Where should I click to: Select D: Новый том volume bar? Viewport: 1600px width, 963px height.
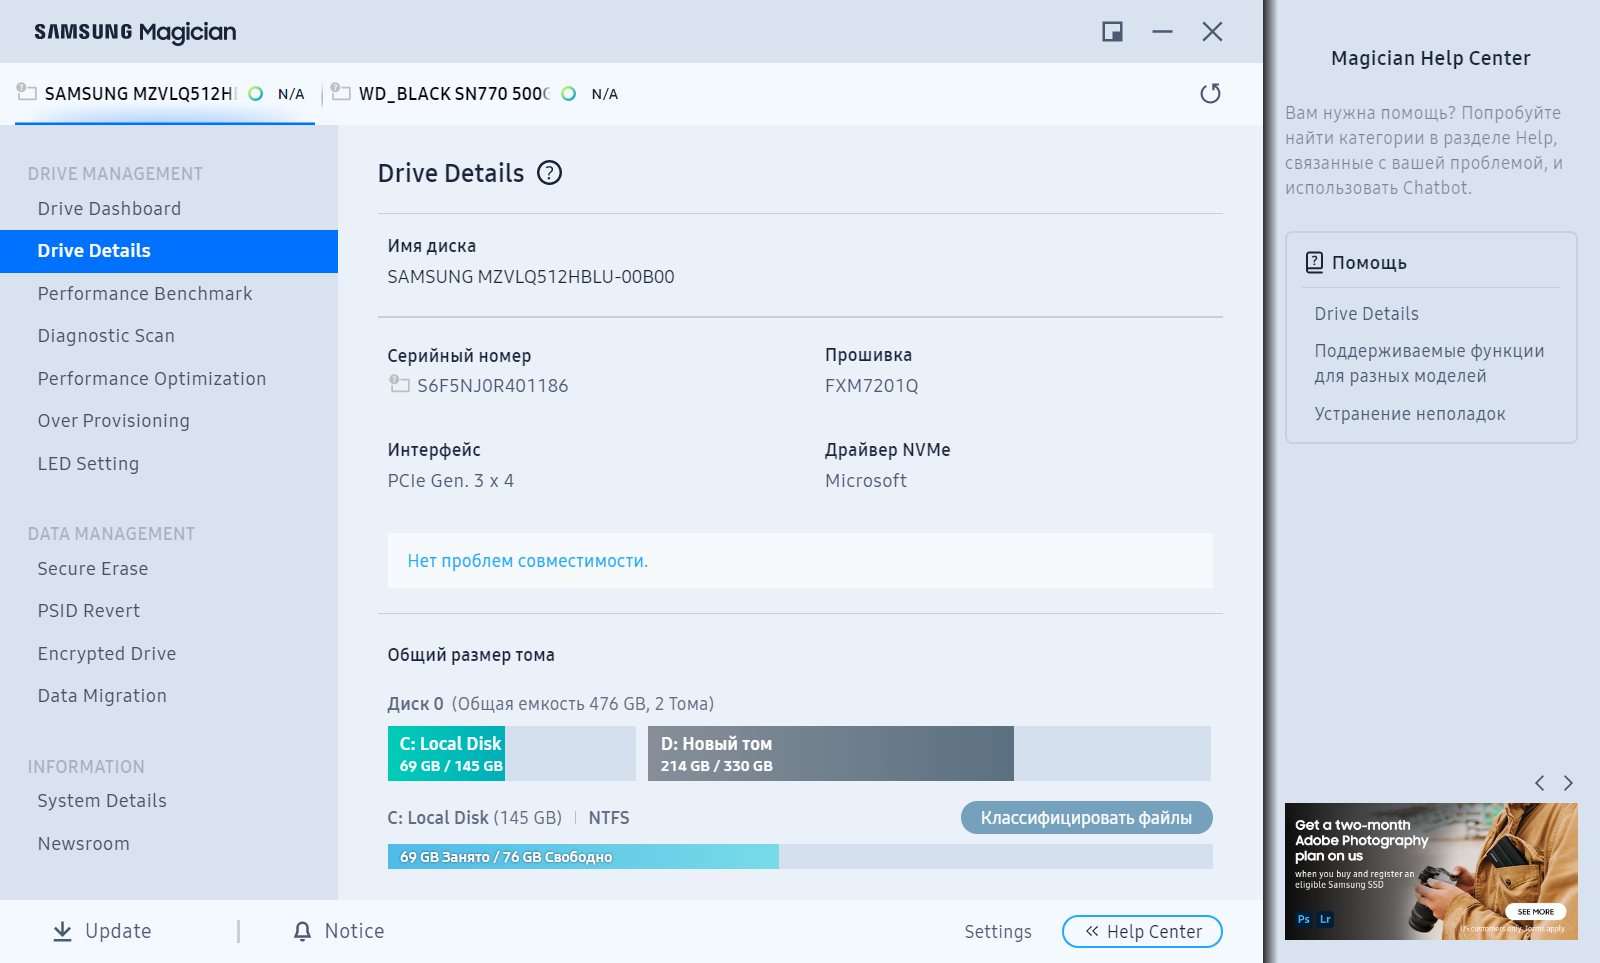click(830, 754)
